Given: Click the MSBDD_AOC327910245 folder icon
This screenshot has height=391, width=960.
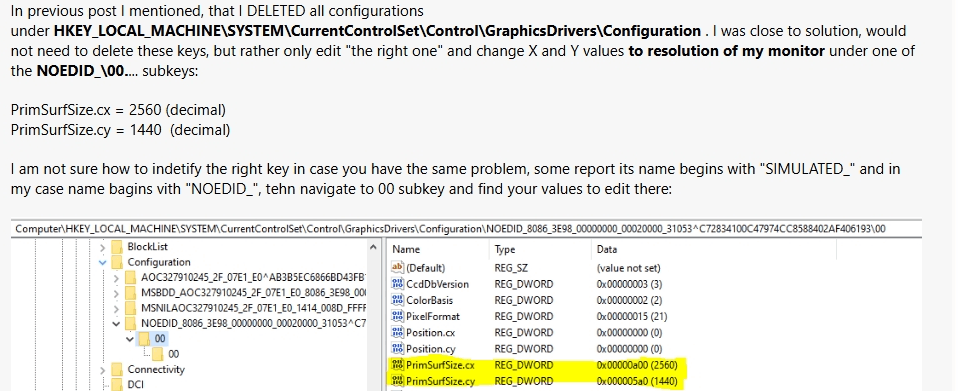Looking at the screenshot, I should (x=130, y=292).
